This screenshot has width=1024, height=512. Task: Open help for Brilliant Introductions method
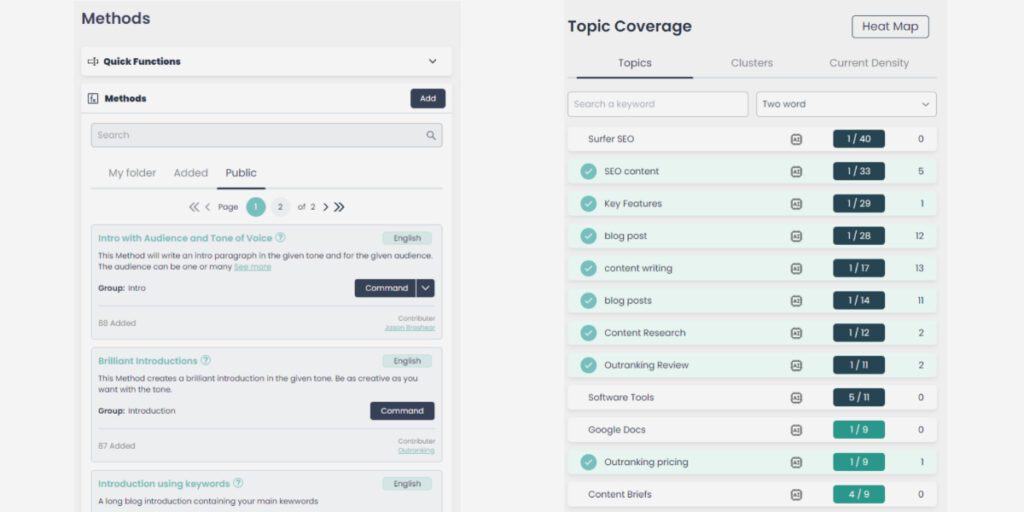click(x=206, y=360)
